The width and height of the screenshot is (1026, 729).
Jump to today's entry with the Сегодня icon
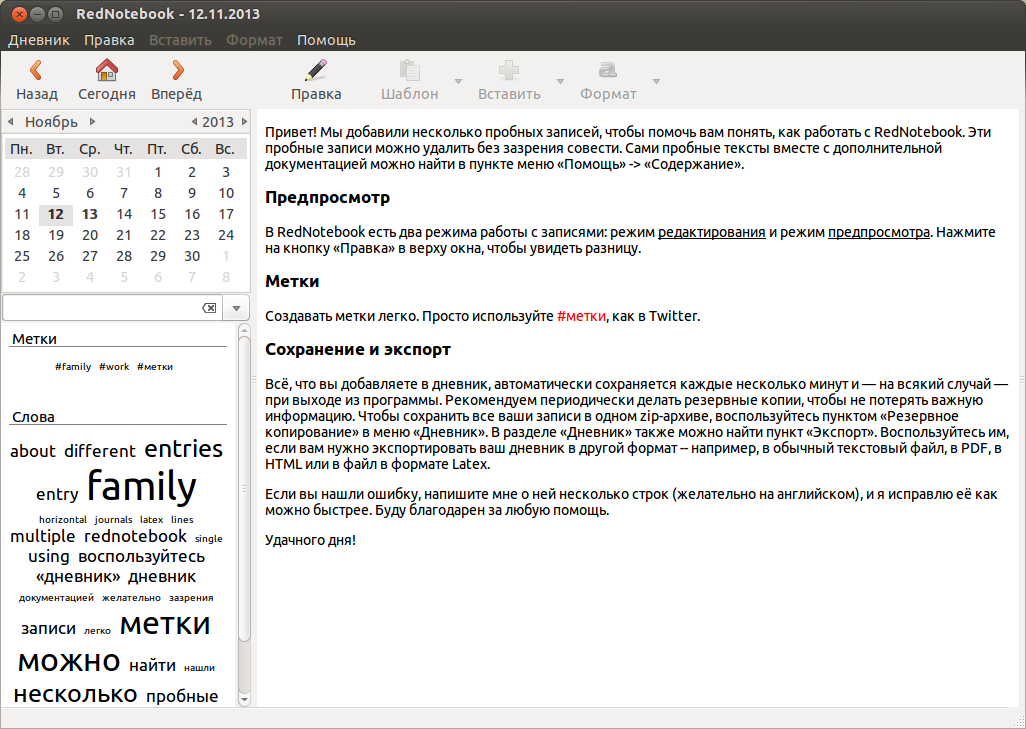coord(108,80)
